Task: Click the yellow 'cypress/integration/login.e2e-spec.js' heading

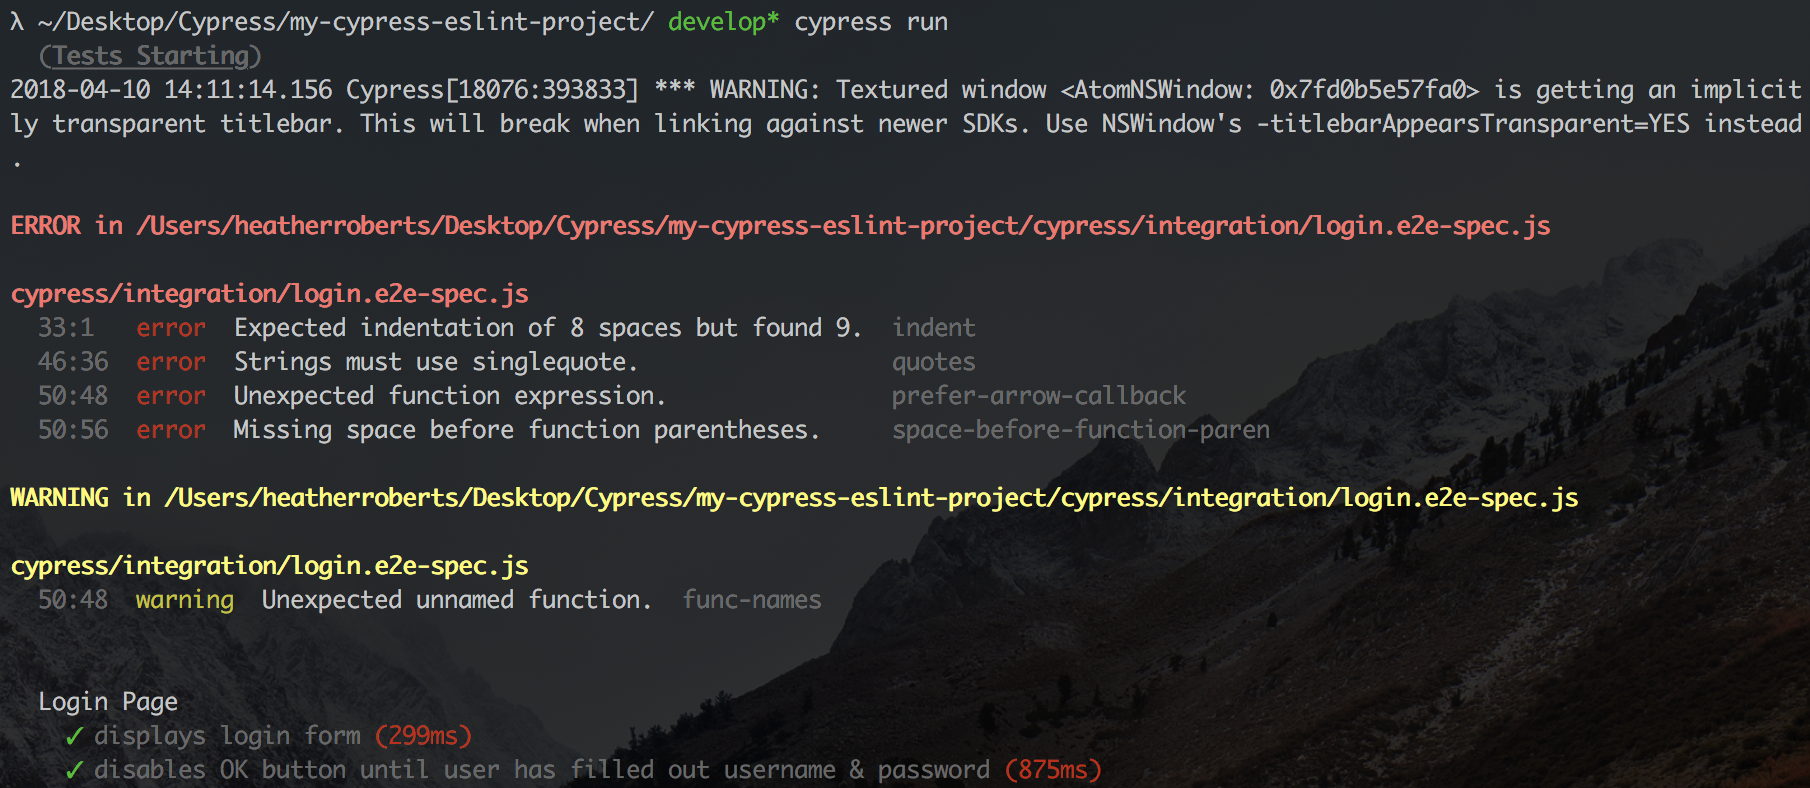Action: coord(269,566)
